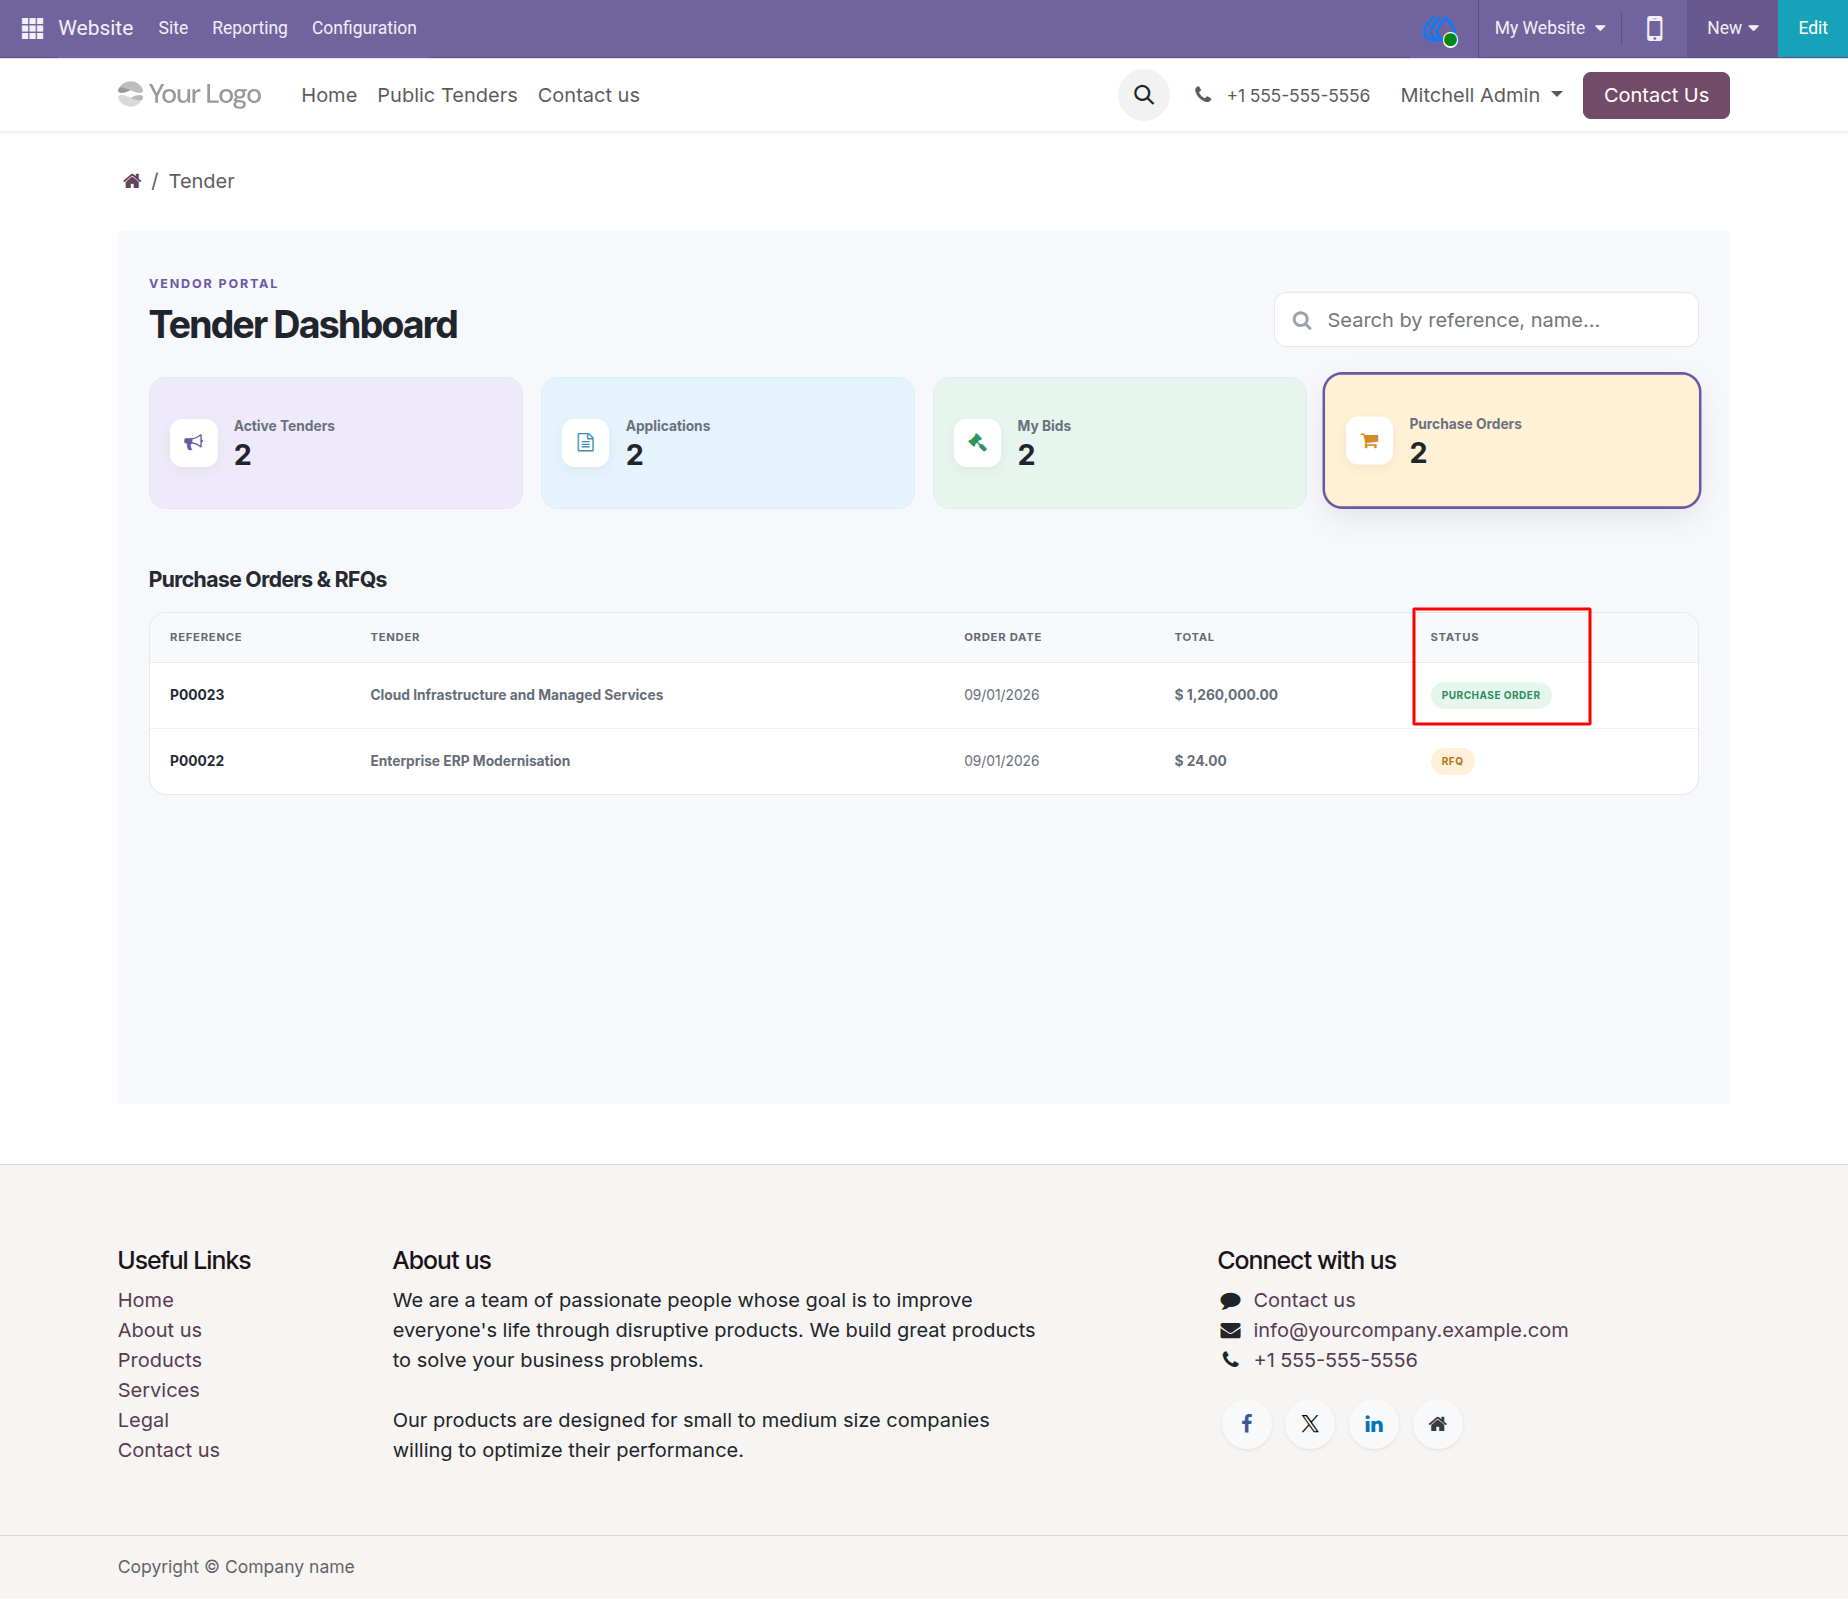Open the Legal link in footer
Viewport: 1848px width, 1599px height.
[x=143, y=1420]
